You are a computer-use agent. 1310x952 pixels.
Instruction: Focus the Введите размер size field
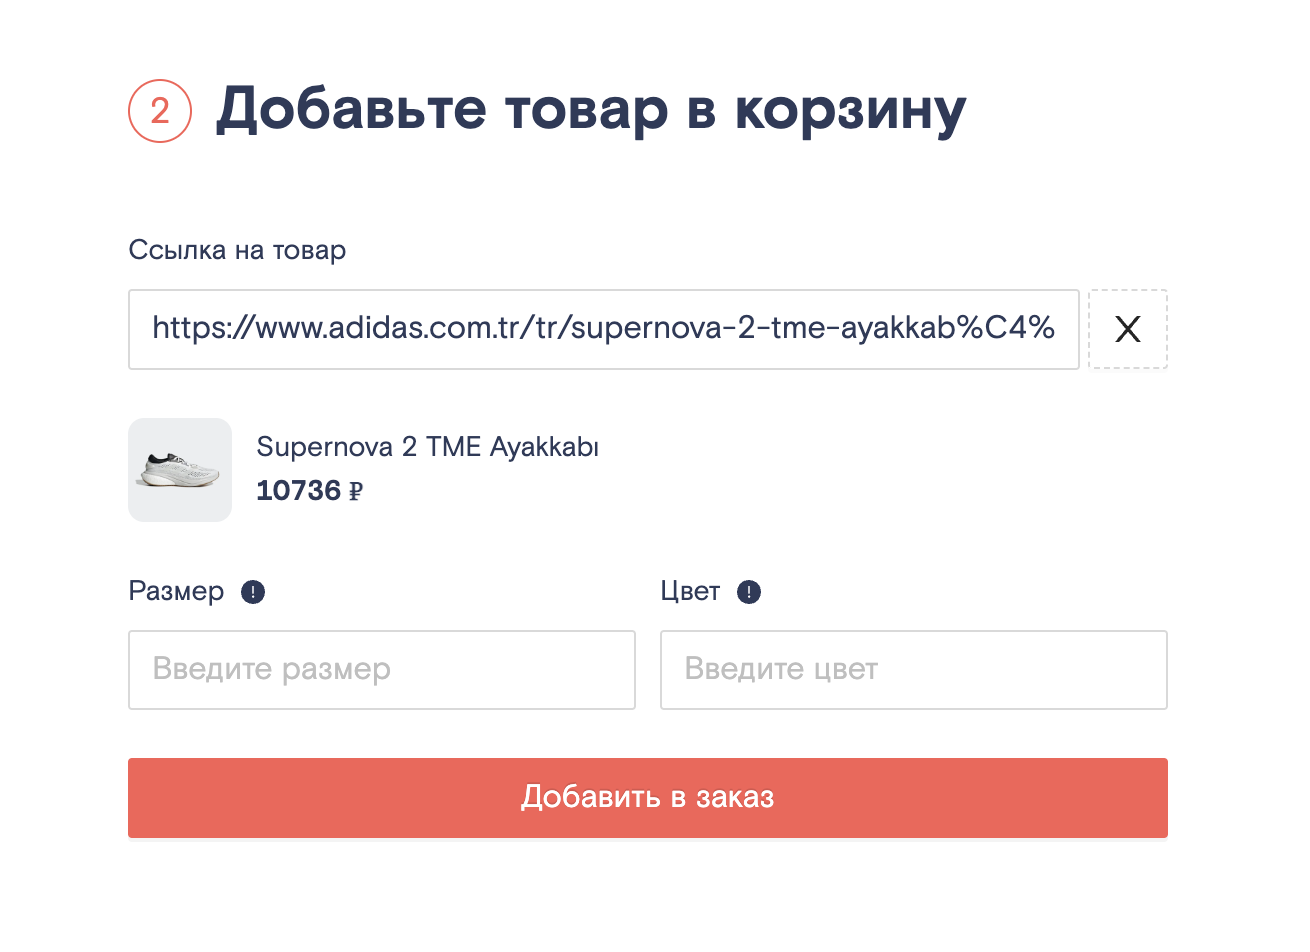(x=382, y=670)
